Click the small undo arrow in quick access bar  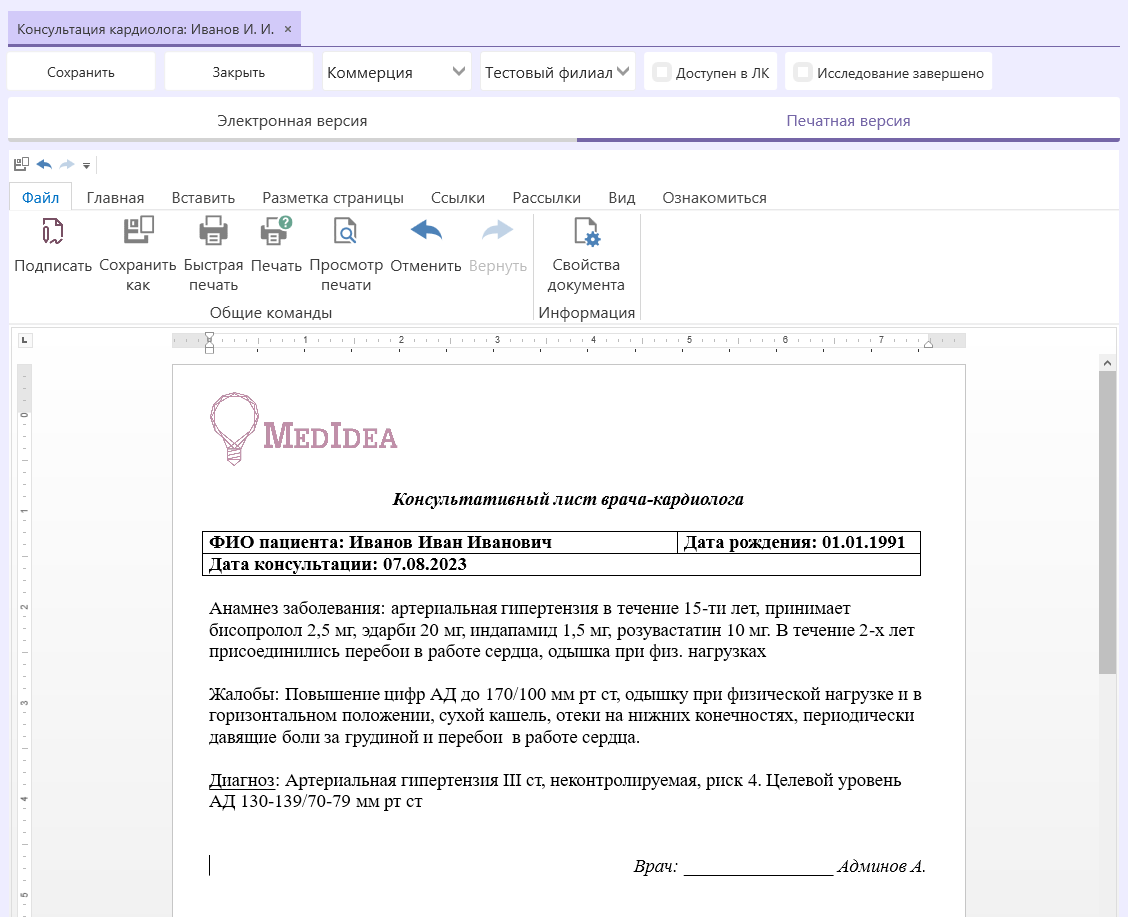44,165
